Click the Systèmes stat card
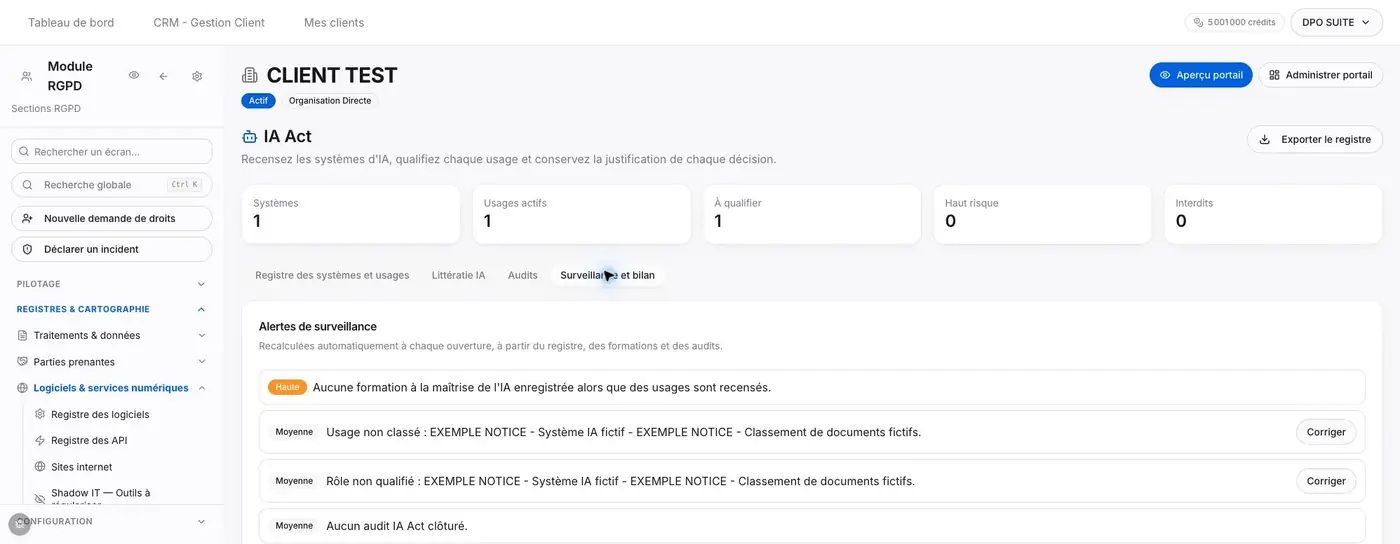Viewport: 1400px width, 544px height. click(351, 214)
